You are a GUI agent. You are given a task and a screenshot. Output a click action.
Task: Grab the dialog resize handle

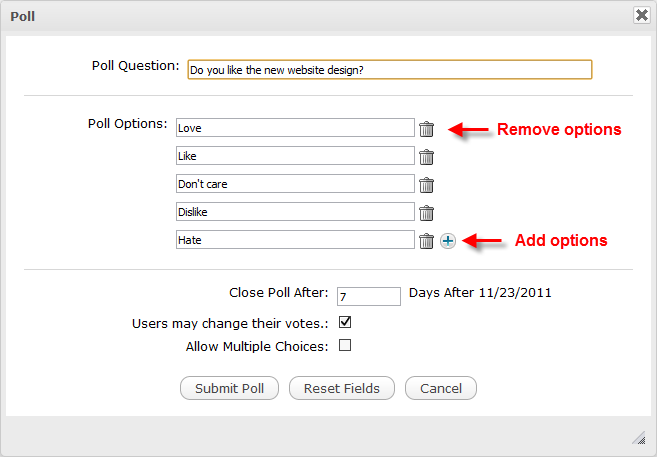pos(638,438)
